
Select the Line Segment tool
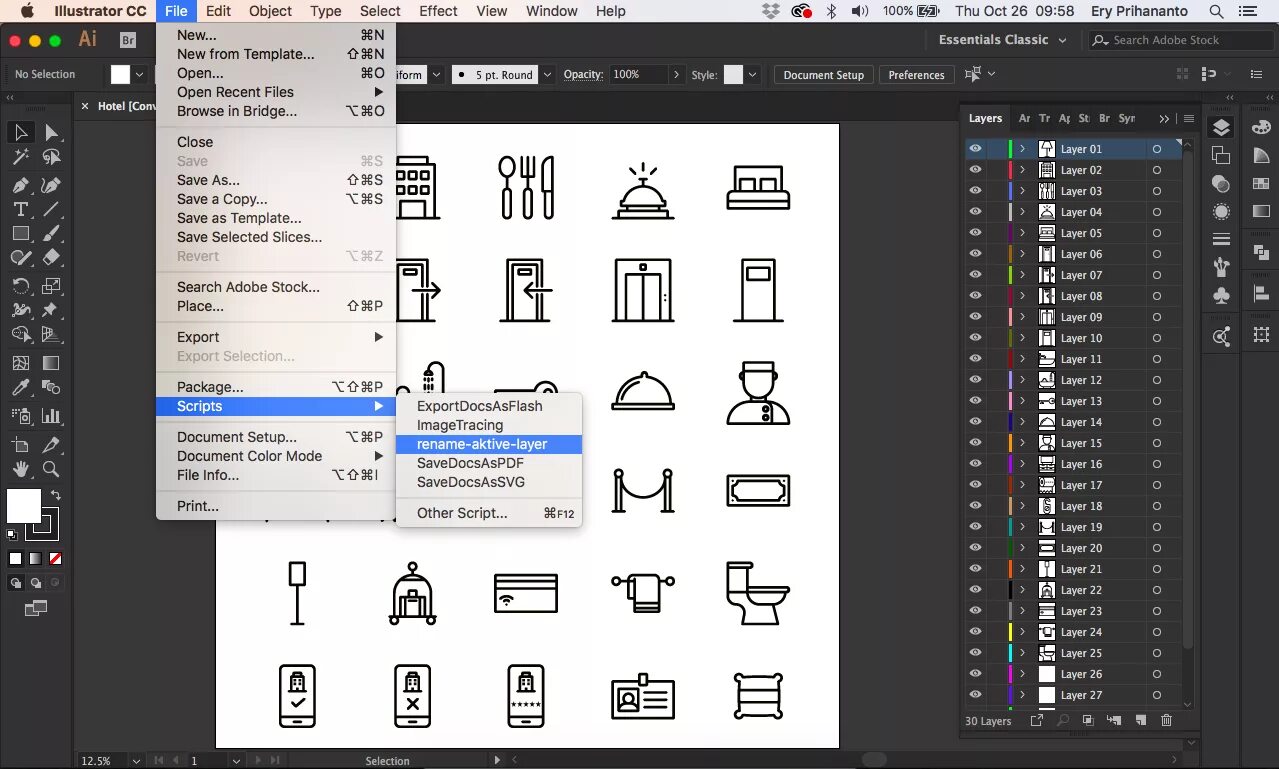(51, 209)
